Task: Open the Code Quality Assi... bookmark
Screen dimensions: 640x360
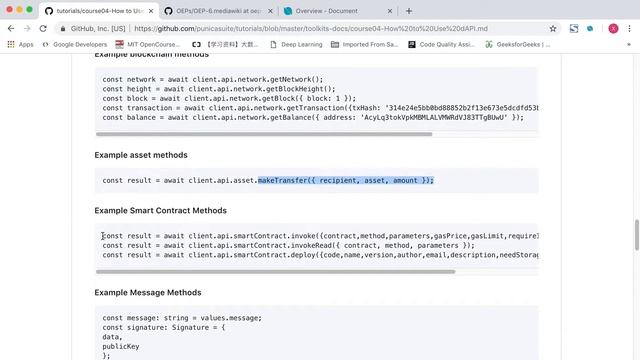Action: [441, 44]
